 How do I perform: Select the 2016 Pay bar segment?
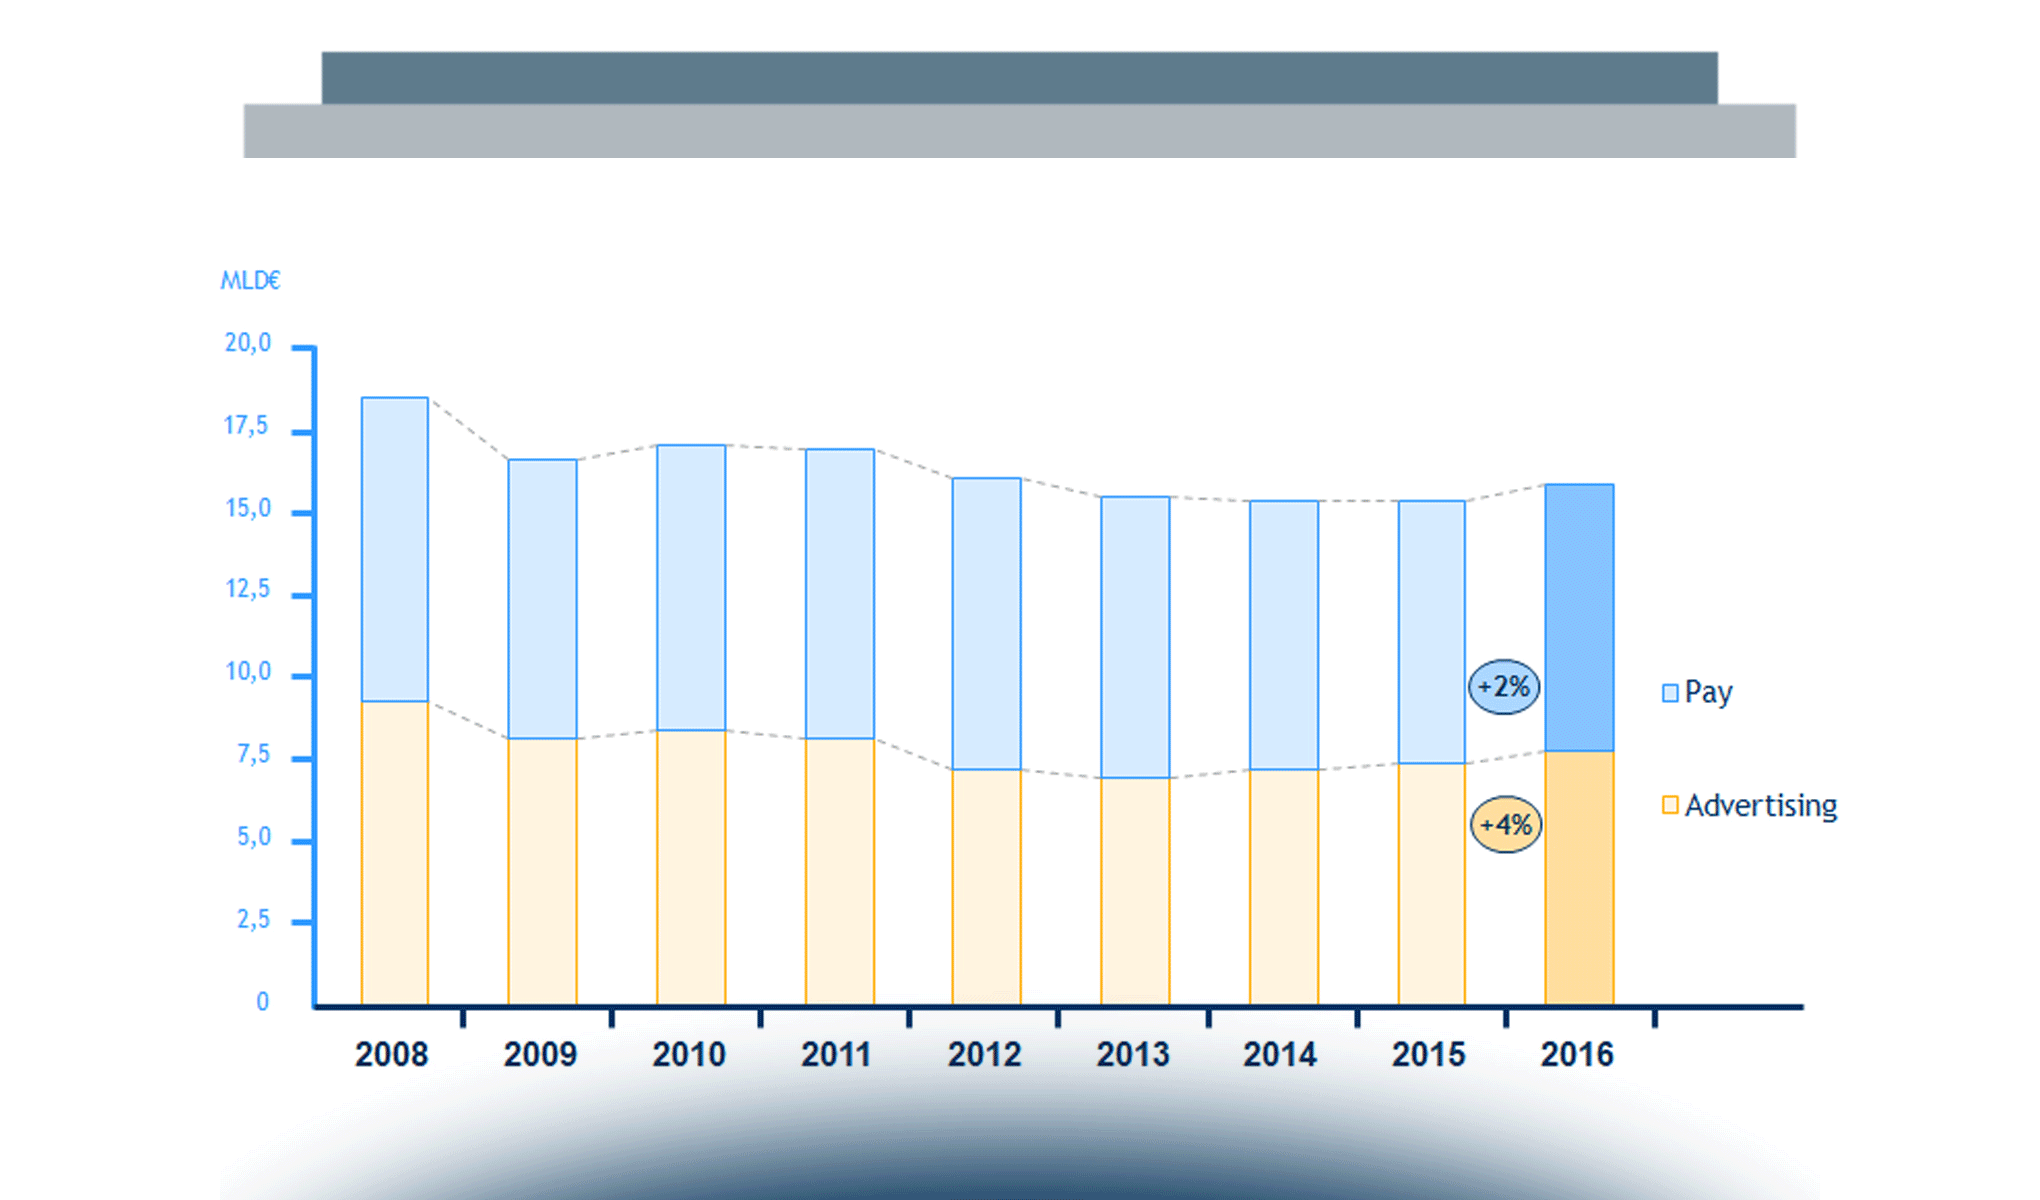pyautogui.click(x=1579, y=618)
